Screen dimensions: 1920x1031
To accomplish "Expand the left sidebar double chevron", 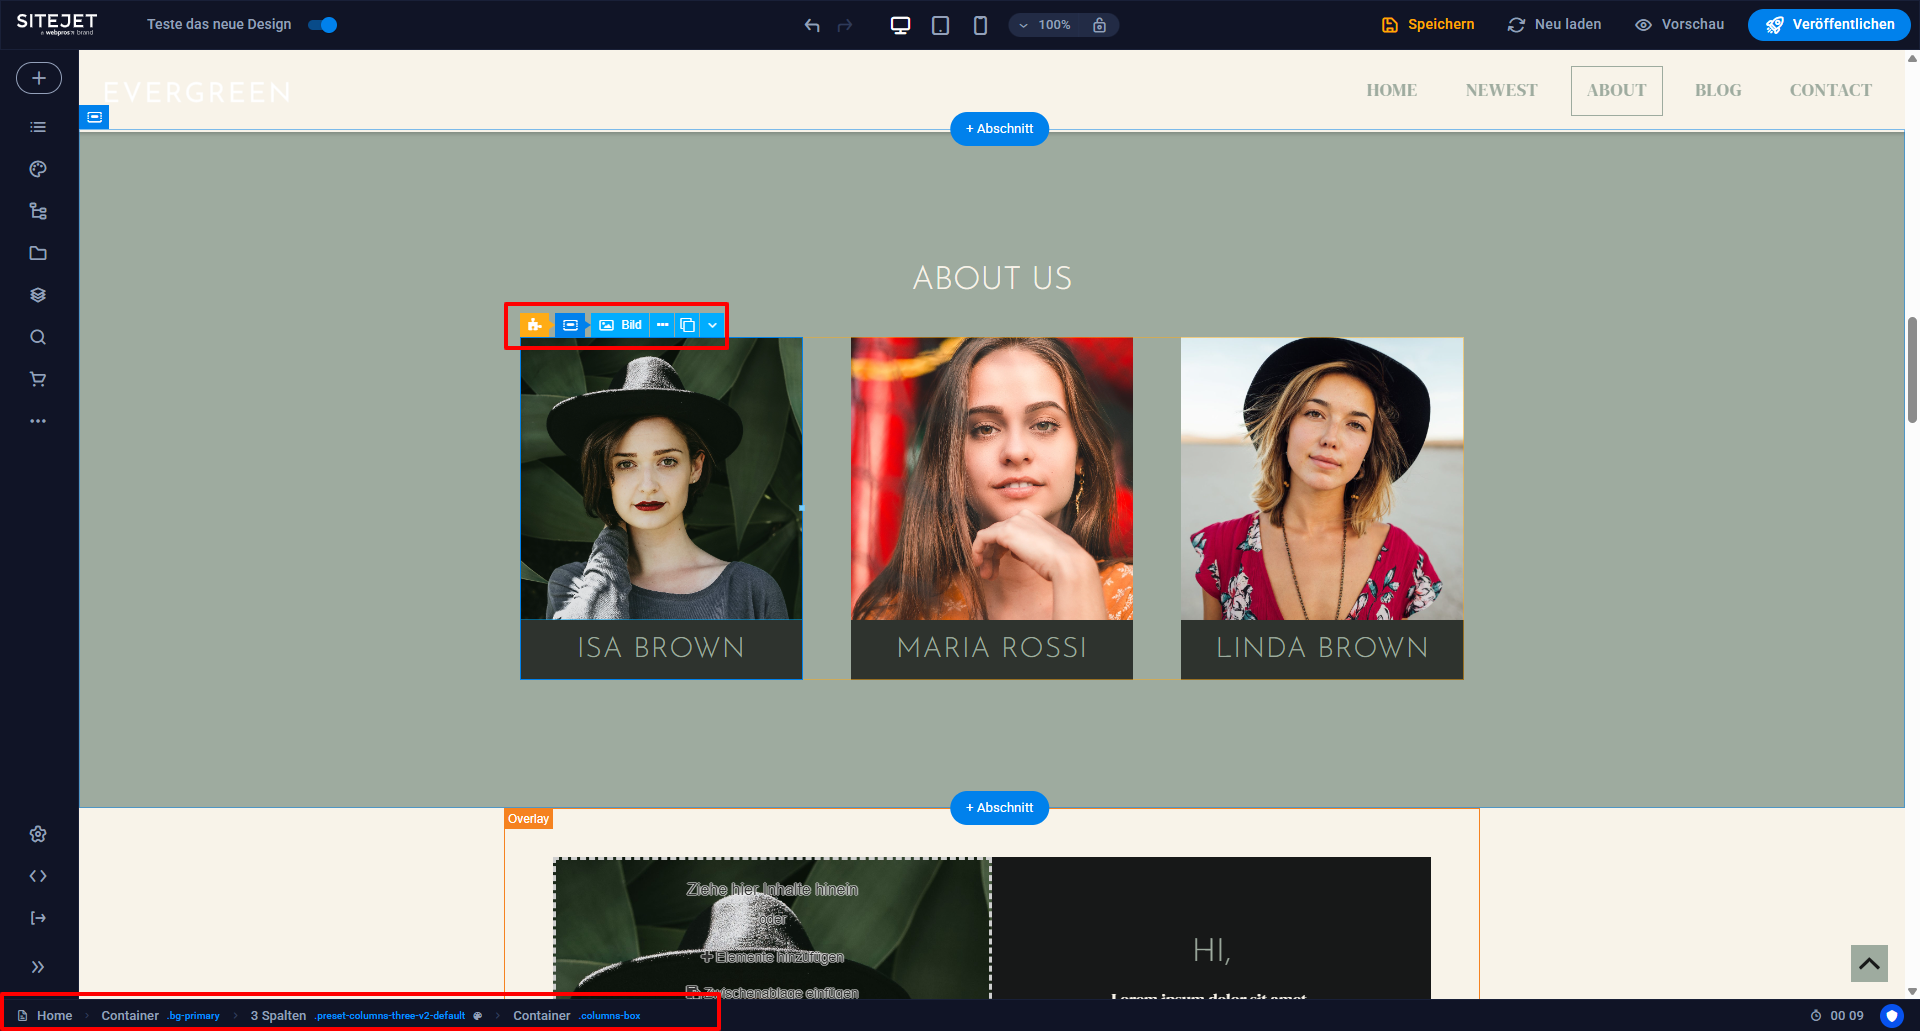I will coord(38,967).
